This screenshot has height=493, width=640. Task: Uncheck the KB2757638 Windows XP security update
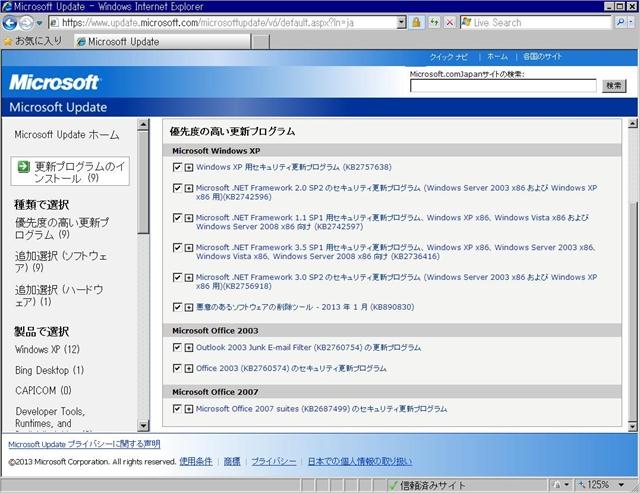pos(177,167)
